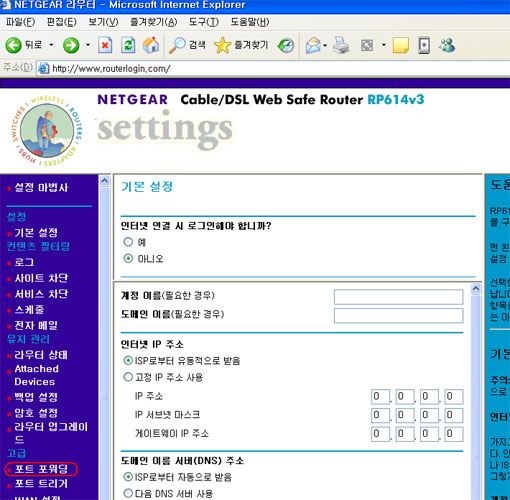Click the Print toolbar icon

tap(341, 45)
